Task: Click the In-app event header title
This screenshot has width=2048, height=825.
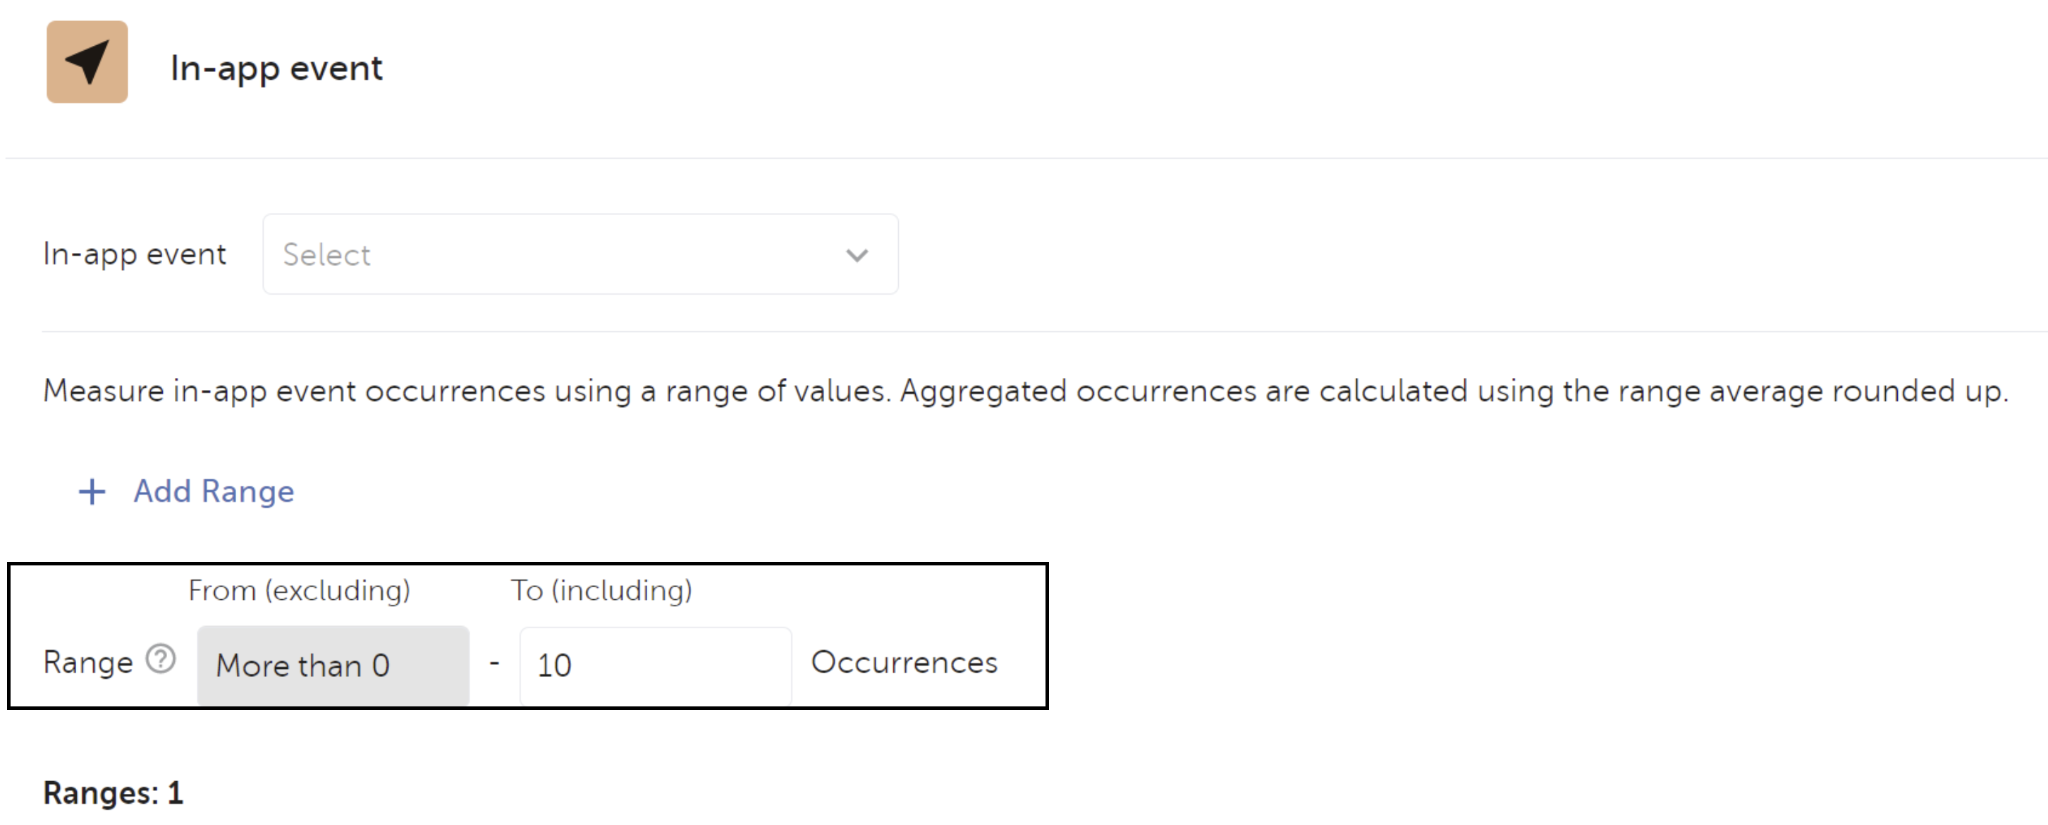Action: pos(276,68)
